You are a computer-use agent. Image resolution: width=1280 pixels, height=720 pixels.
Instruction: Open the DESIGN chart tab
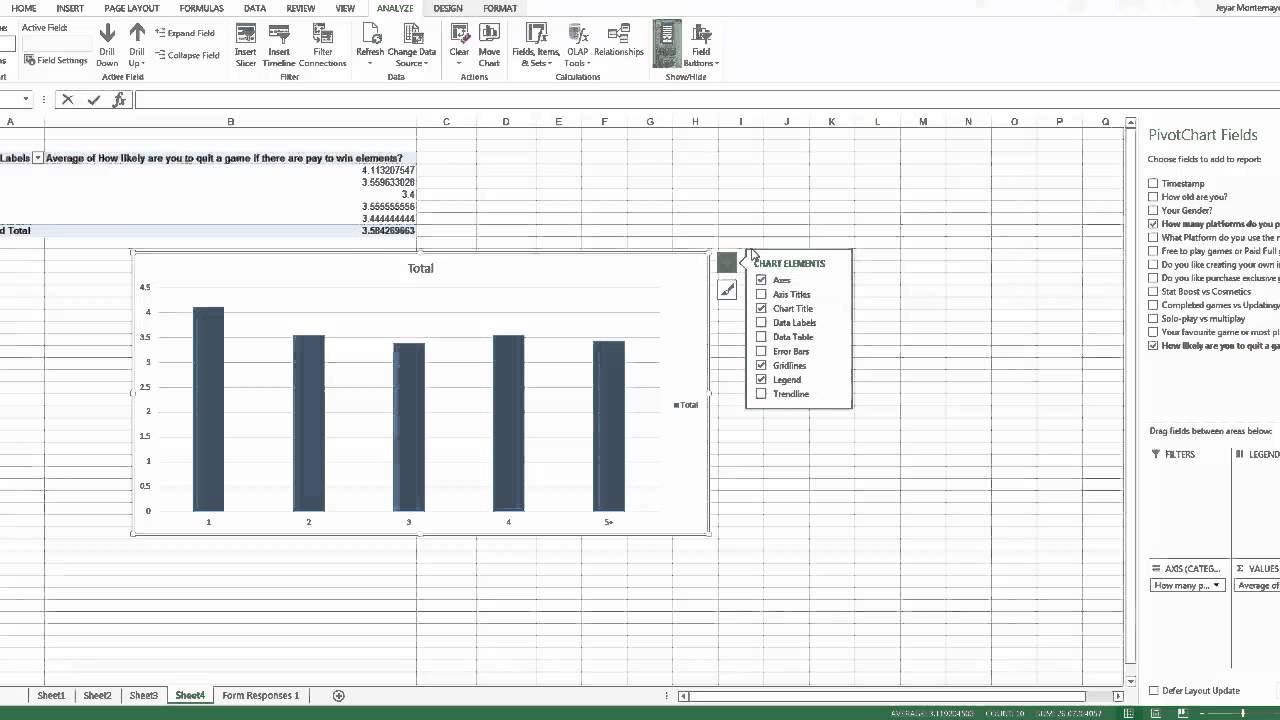coord(448,8)
